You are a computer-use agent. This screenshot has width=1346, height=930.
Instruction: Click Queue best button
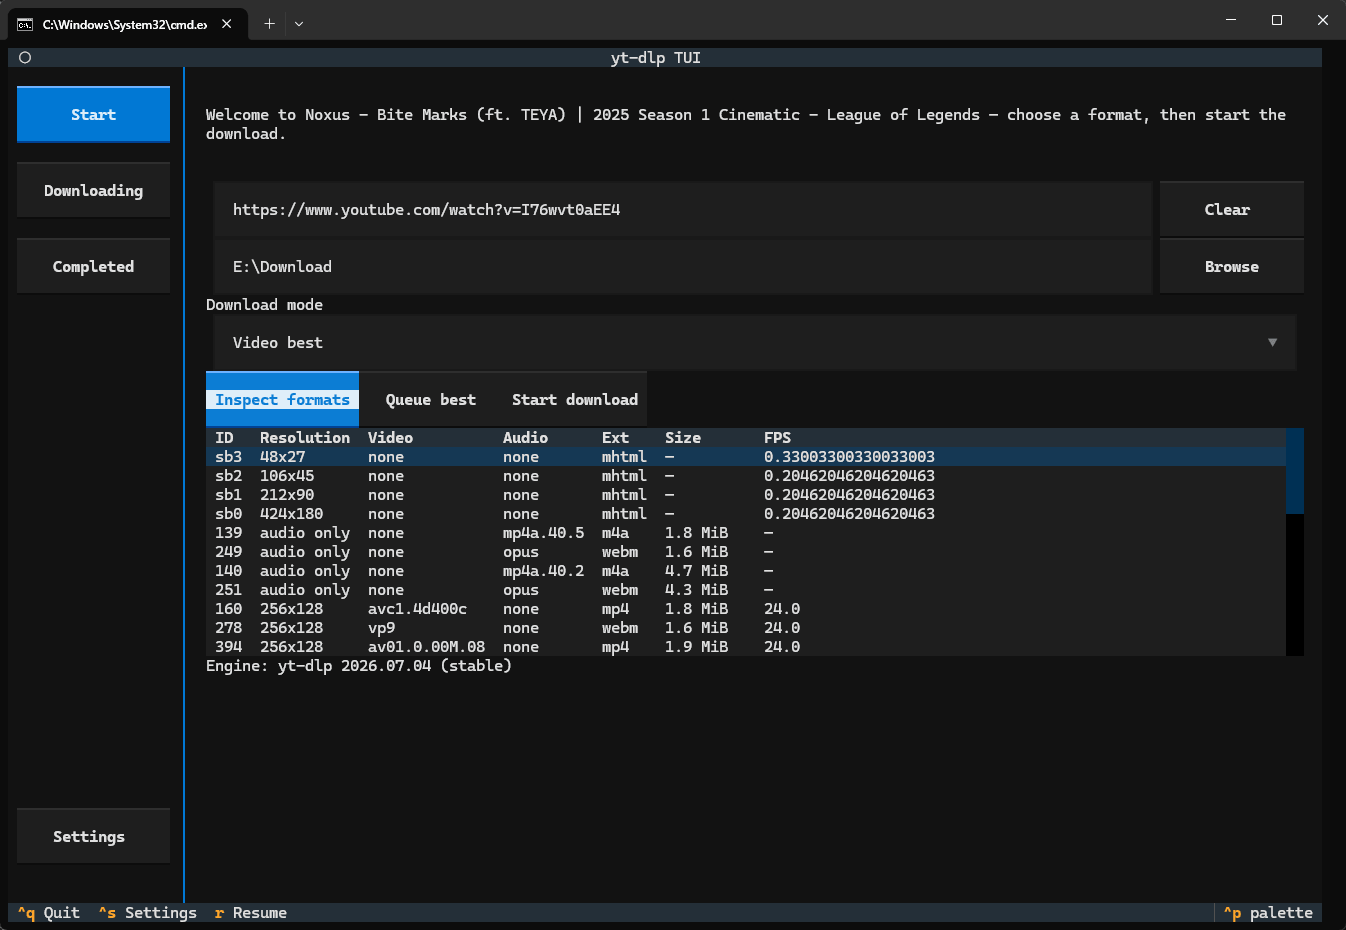(431, 400)
